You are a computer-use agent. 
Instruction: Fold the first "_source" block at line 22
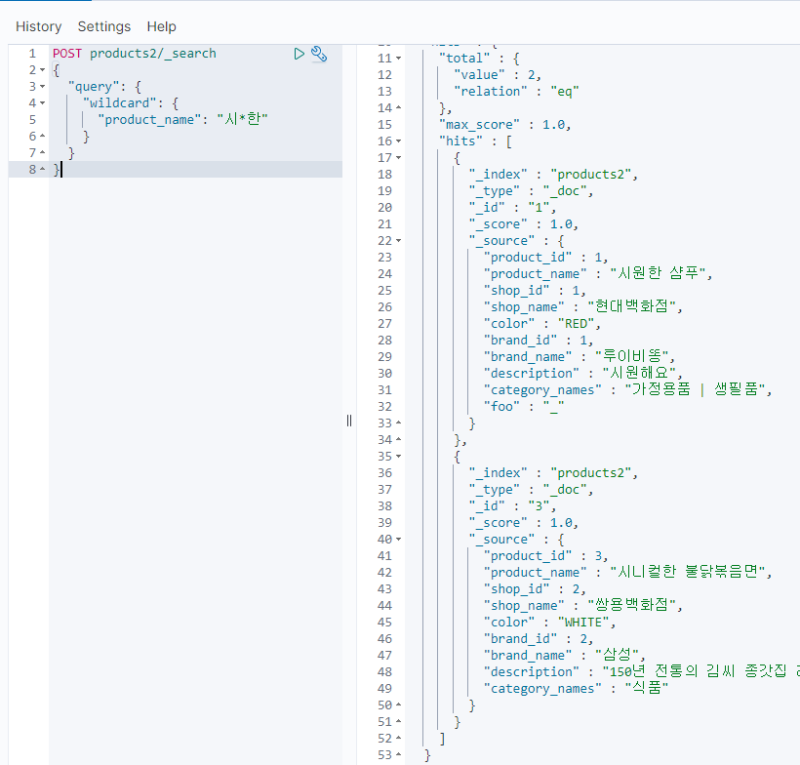(399, 241)
